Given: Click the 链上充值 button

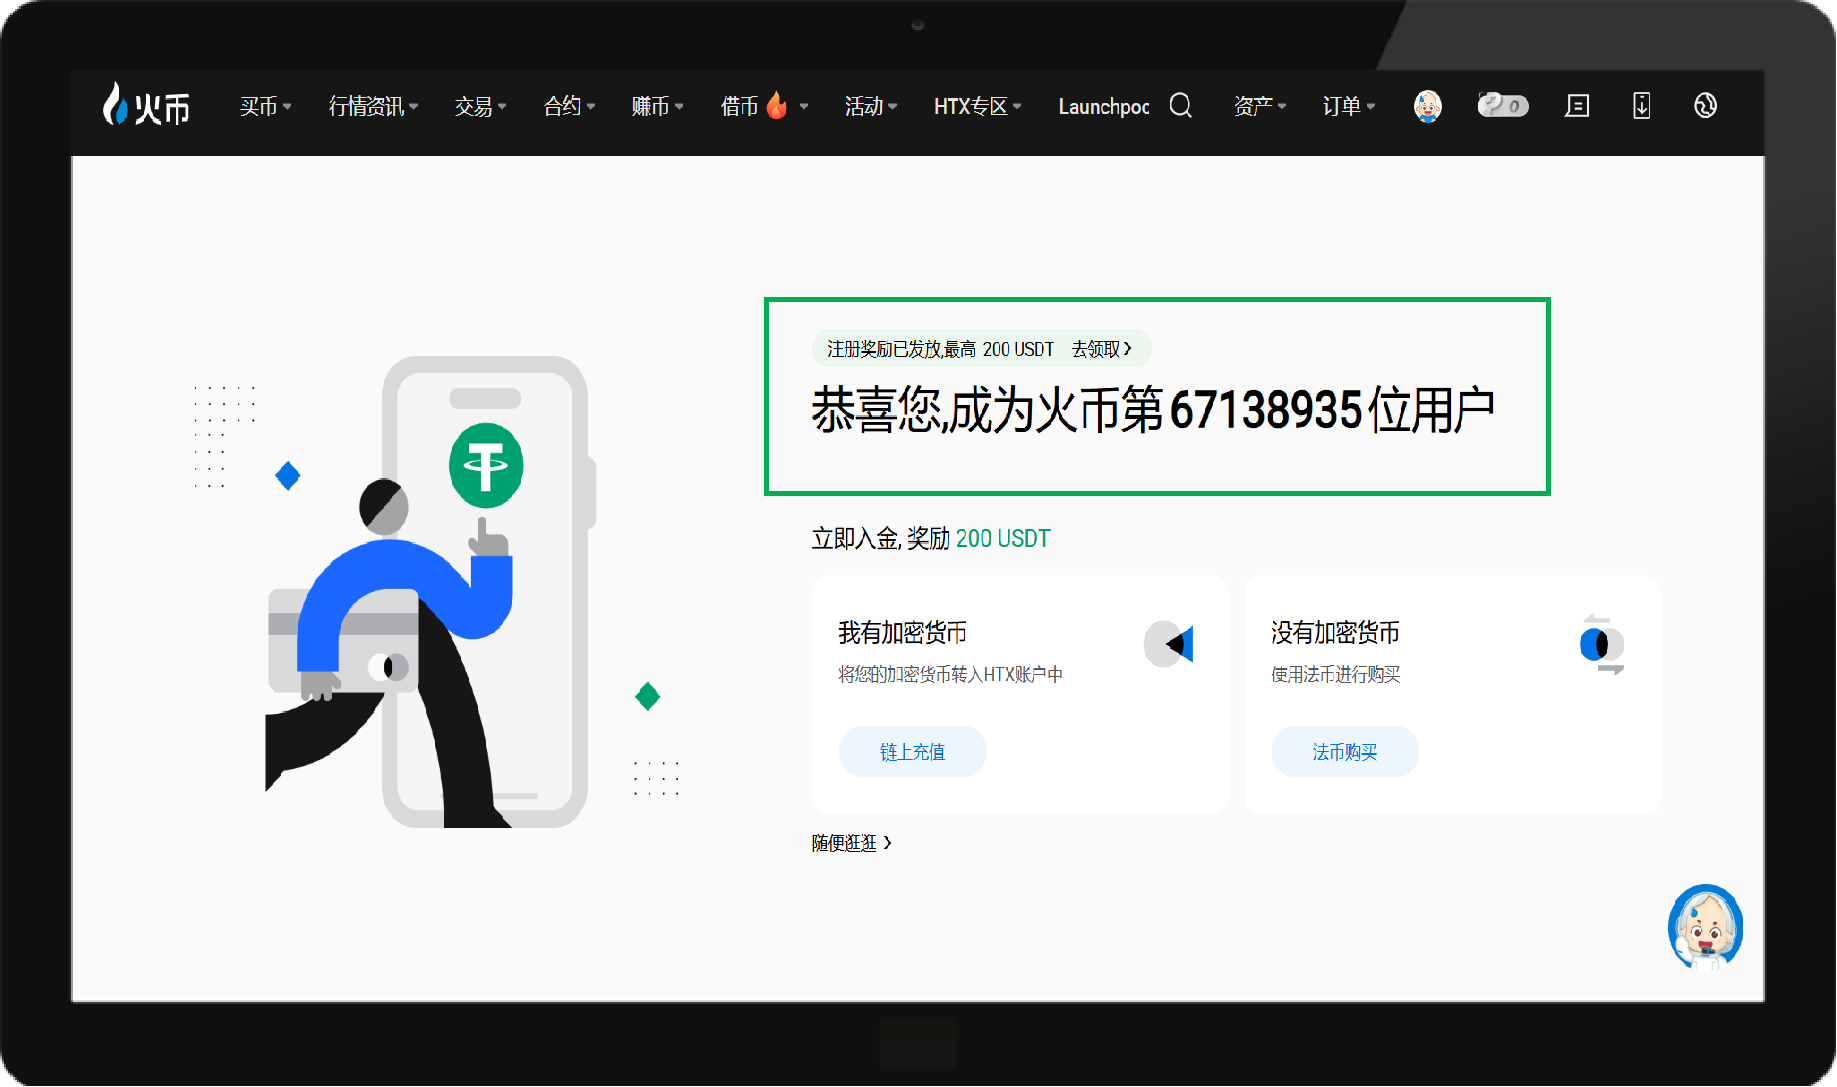Looking at the screenshot, I should click(x=911, y=751).
